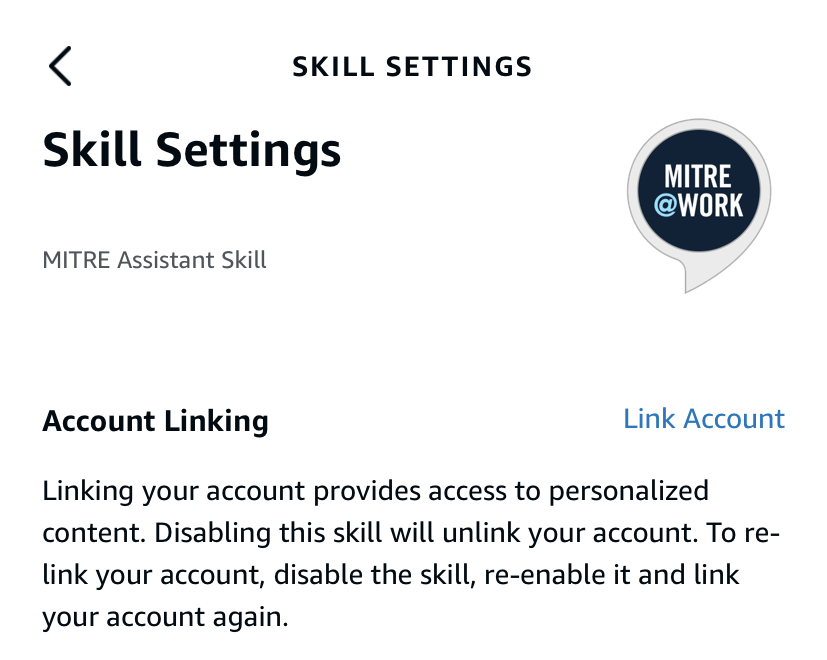Click the line 'link your account, disable the skill'
This screenshot has width=827, height=660.
397,575
